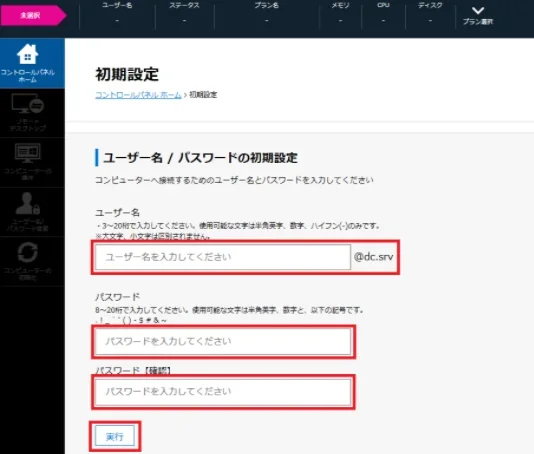The image size is (534, 454).
Task: Click the @dc.srv domain suffix label
Action: pos(373,257)
